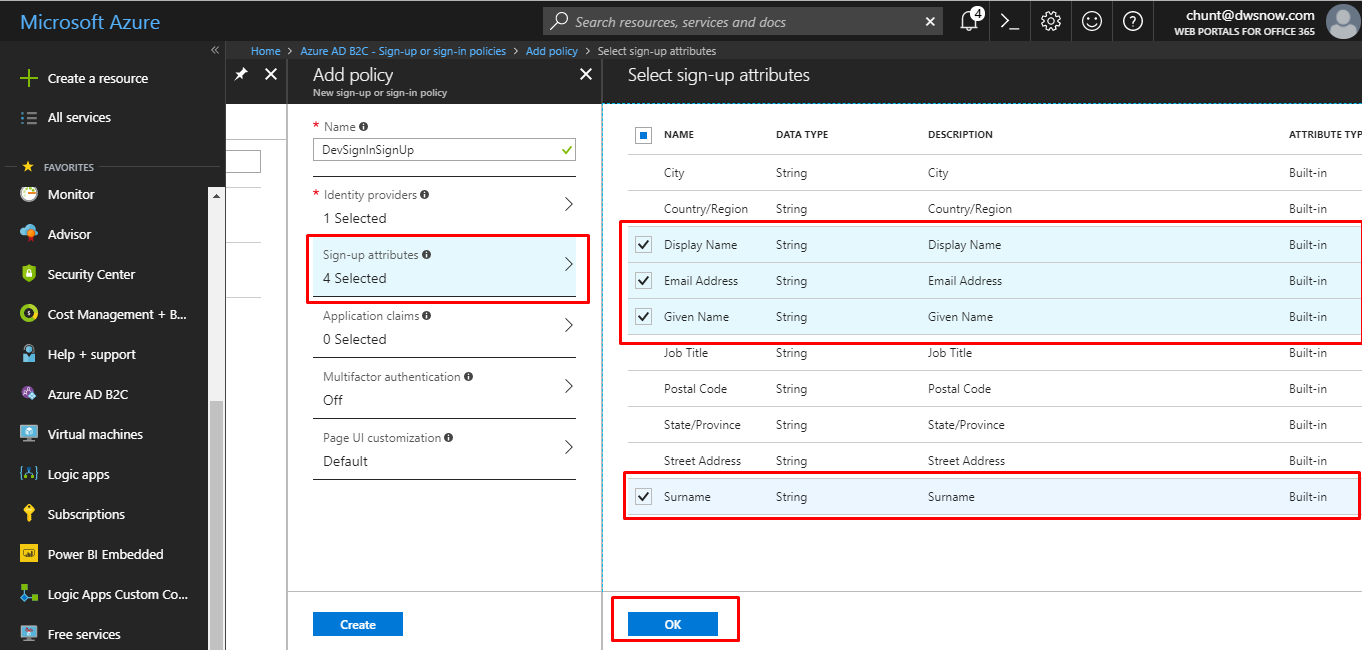
Task: Click the Power BI Embedded icon
Action: [x=29, y=554]
